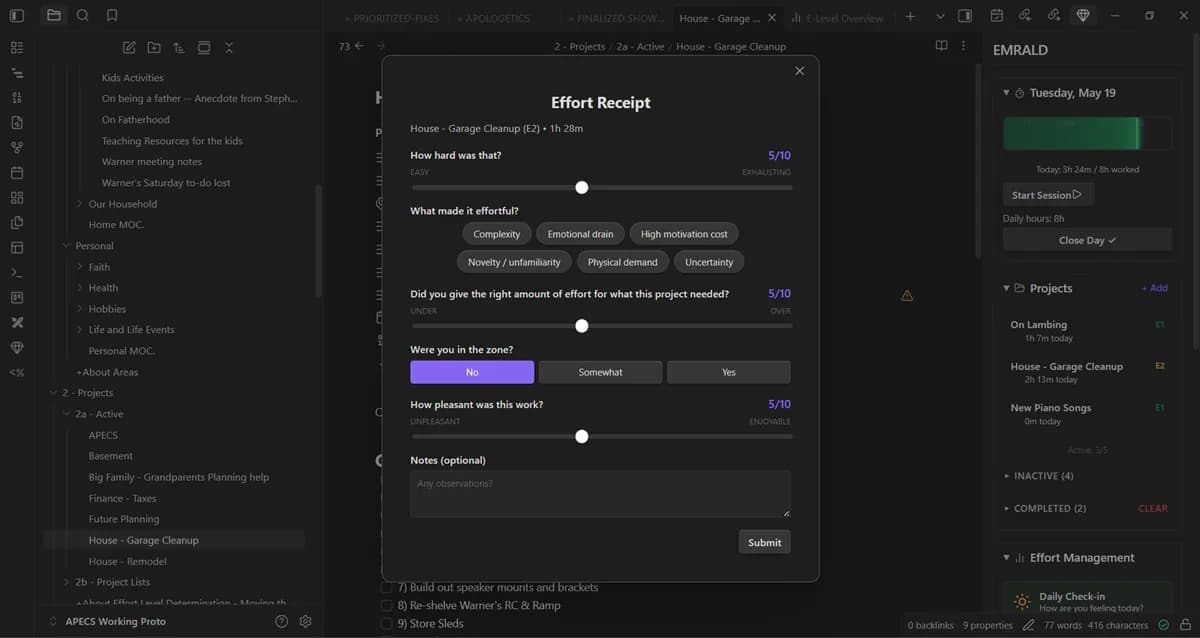Click the new folder icon
This screenshot has height=638, width=1200.
tap(153, 47)
